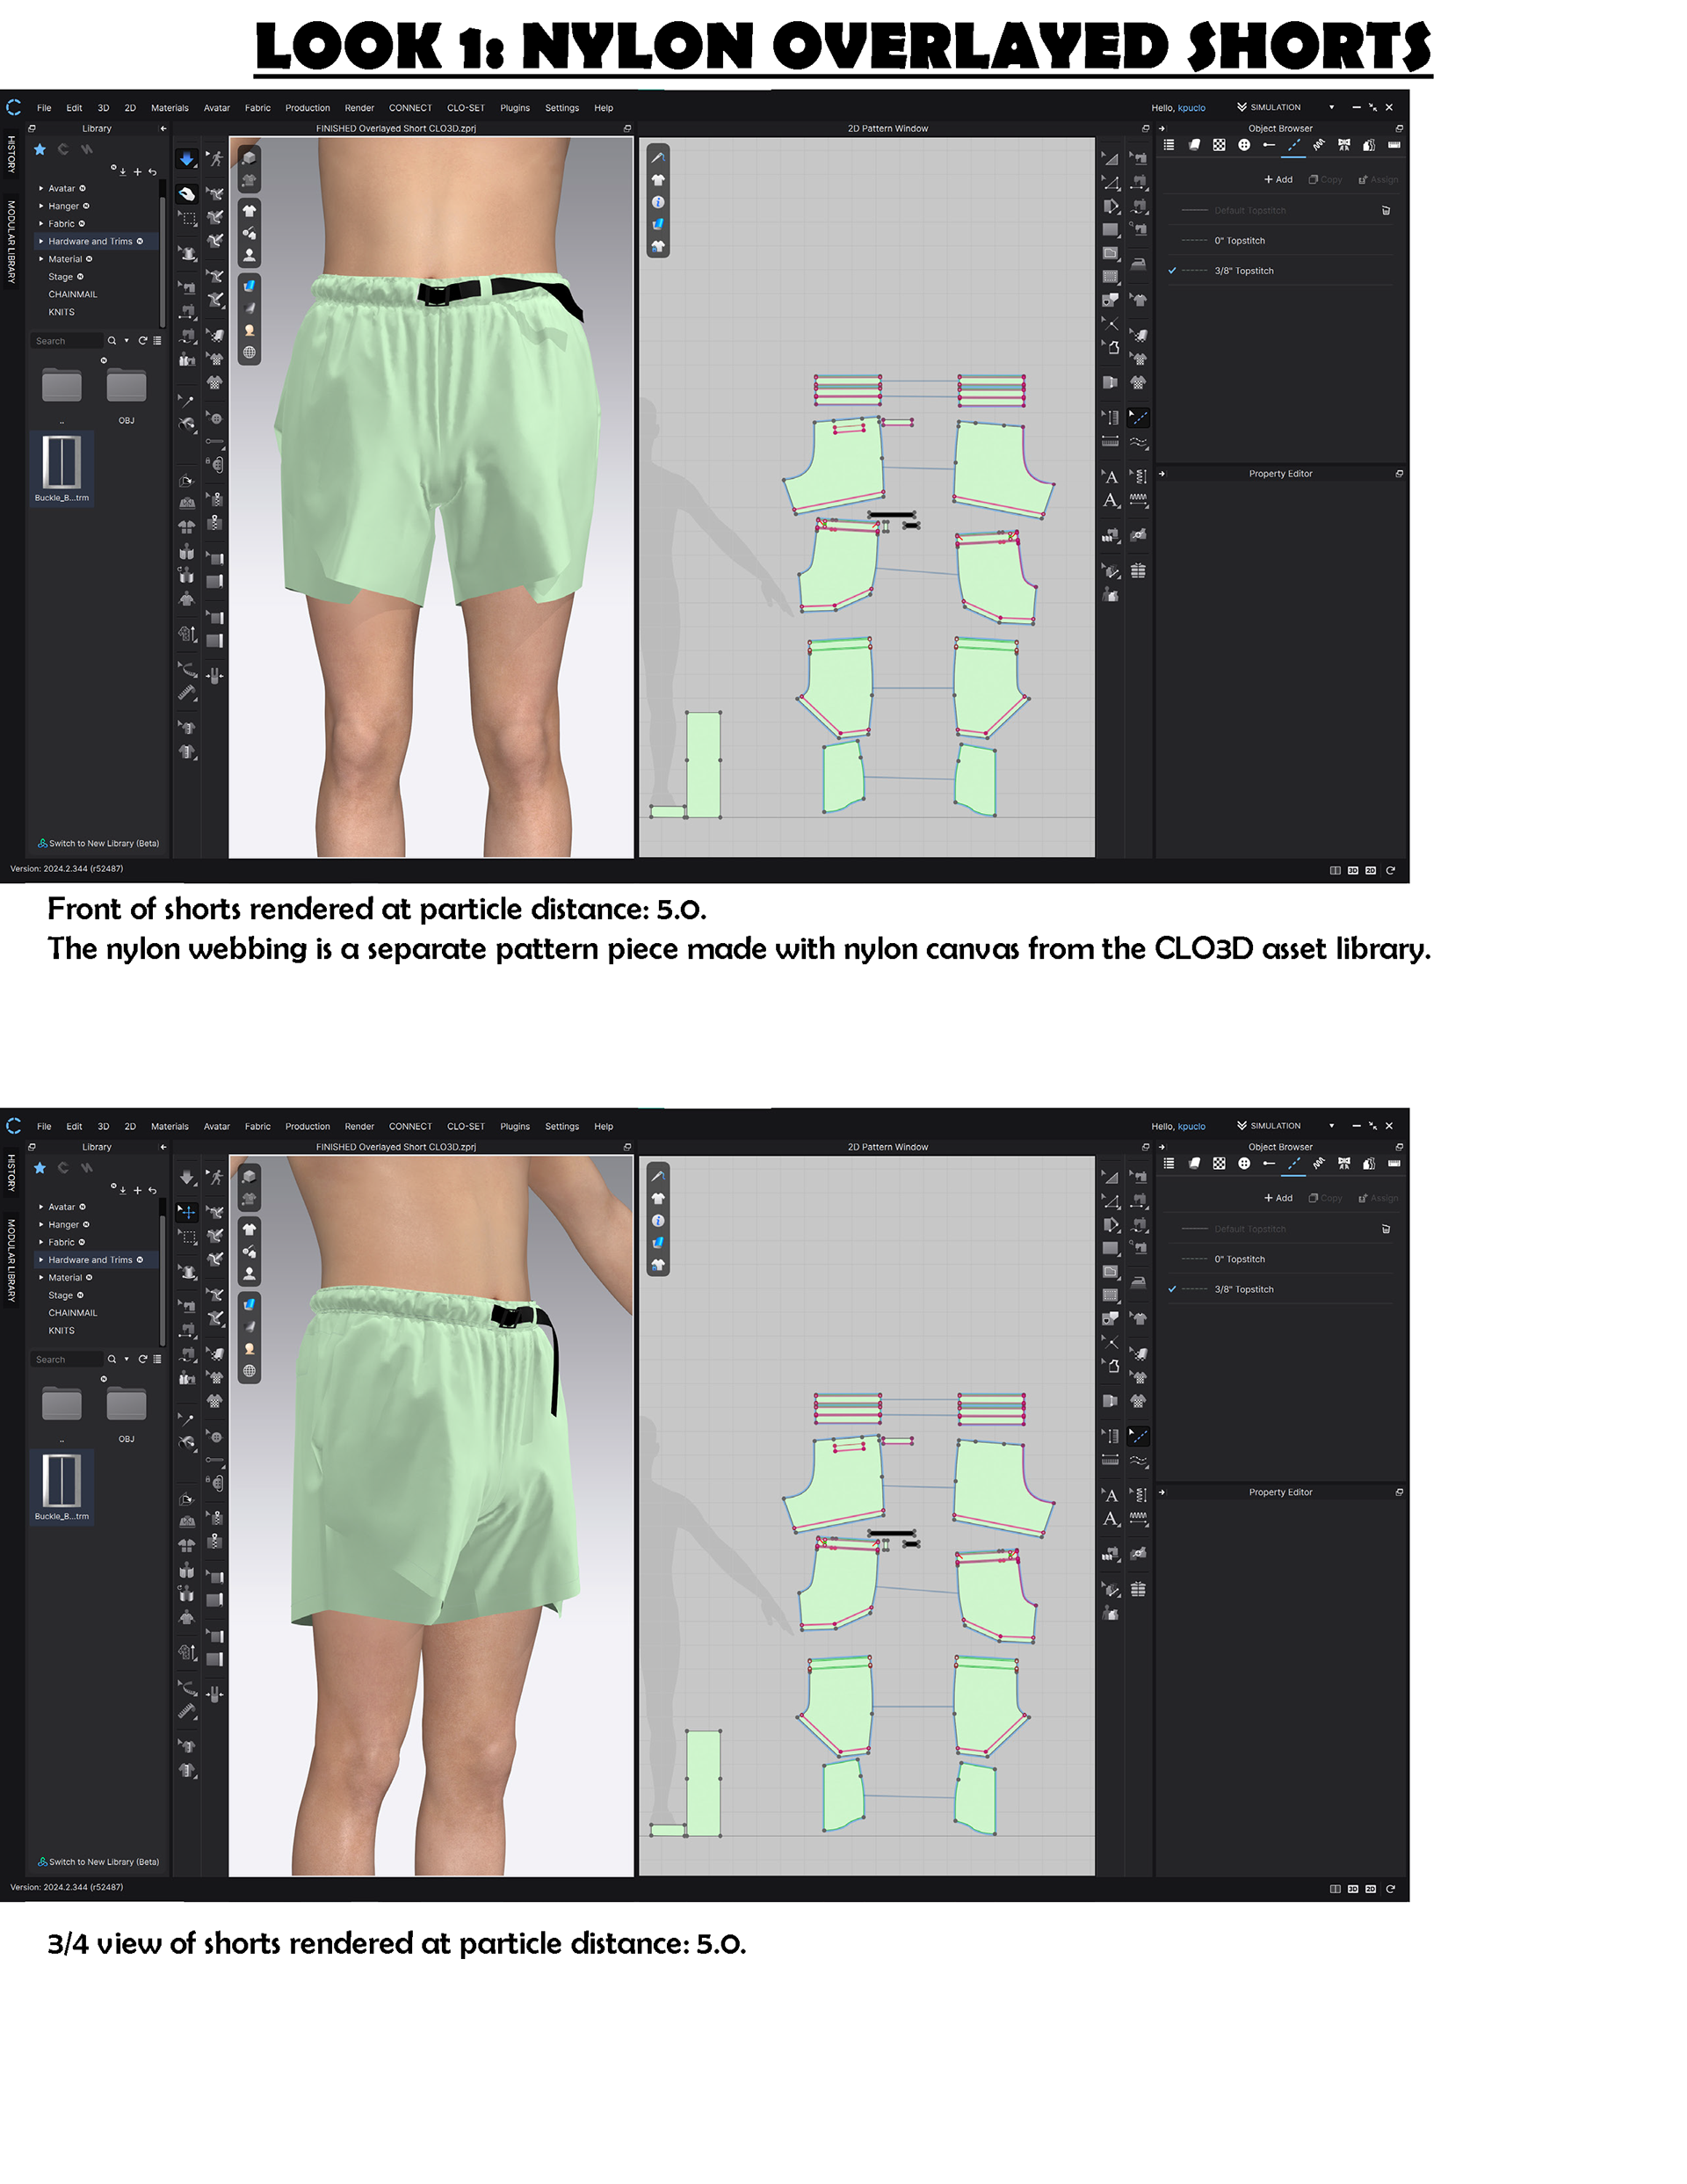
Task: Open the Button tab icon in front-view Object Browser
Action: click(1244, 145)
